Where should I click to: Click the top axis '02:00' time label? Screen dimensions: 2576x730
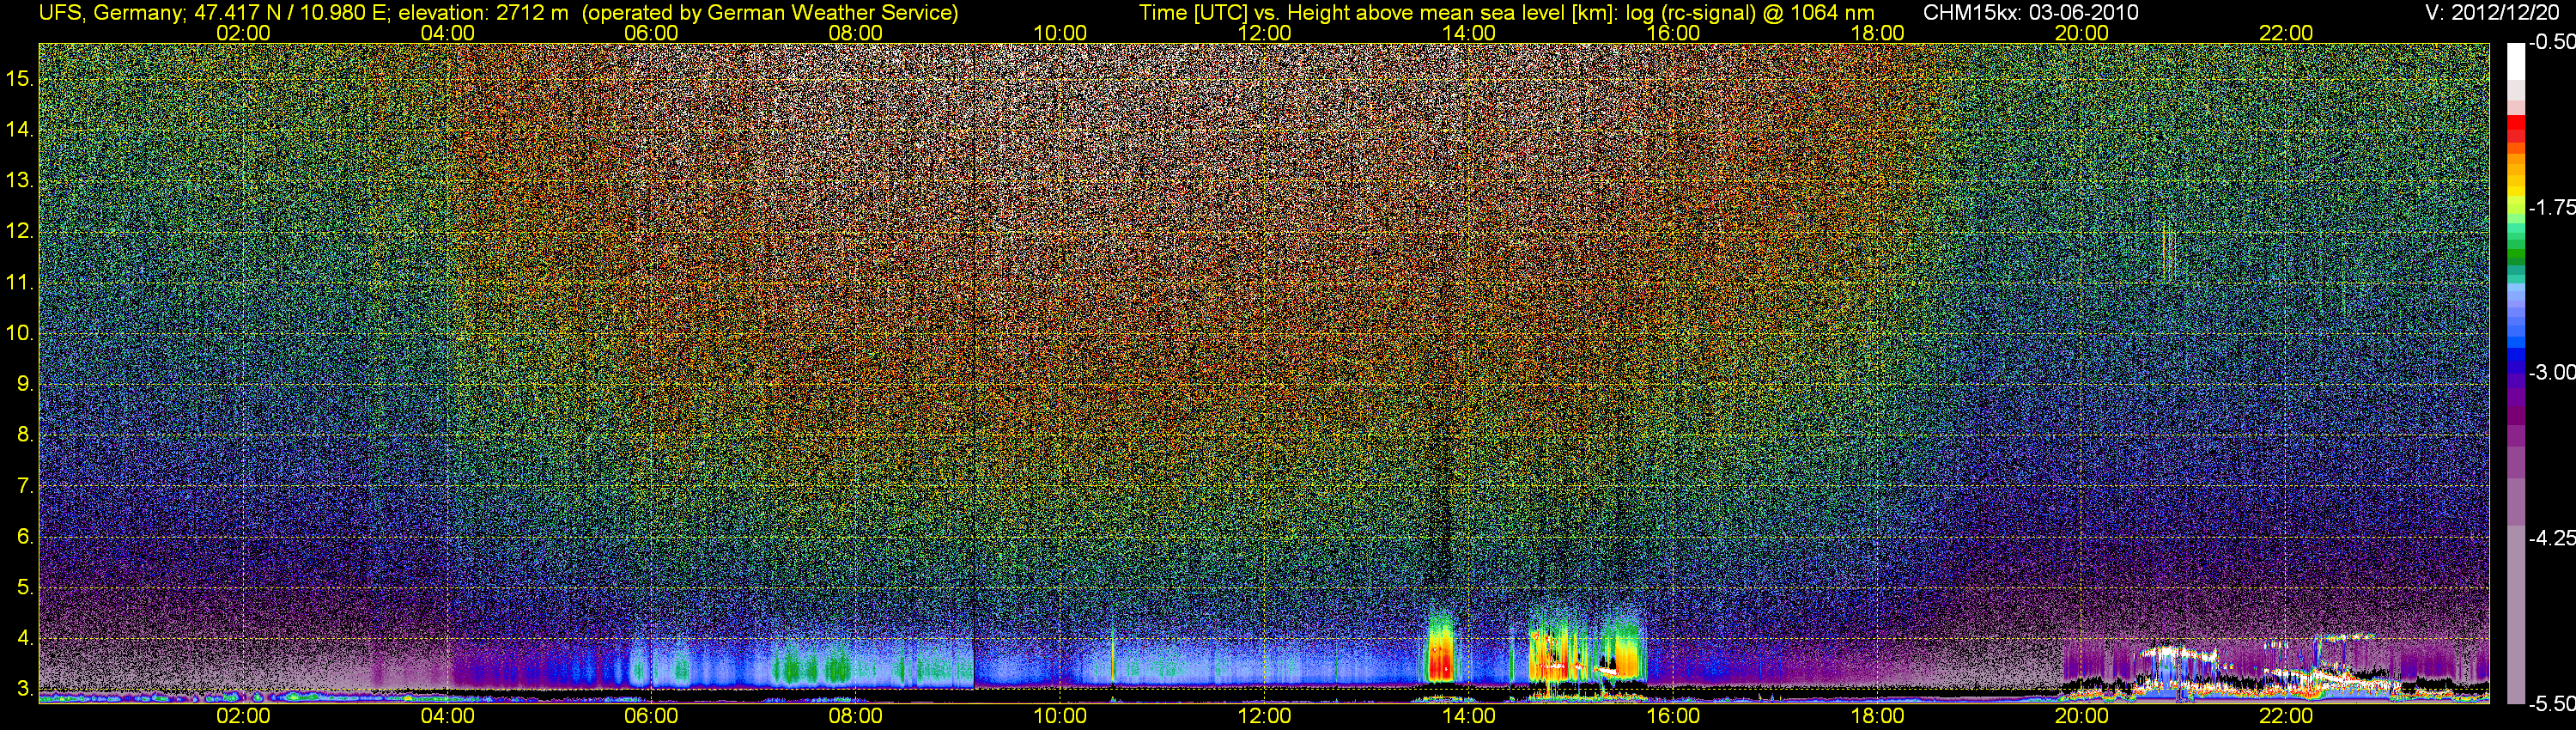click(x=243, y=33)
